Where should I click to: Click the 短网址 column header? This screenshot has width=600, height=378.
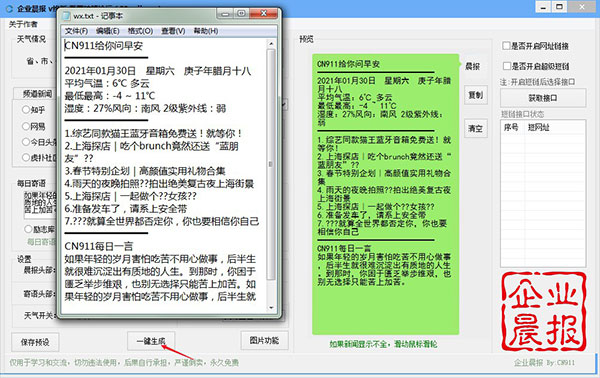click(x=538, y=127)
